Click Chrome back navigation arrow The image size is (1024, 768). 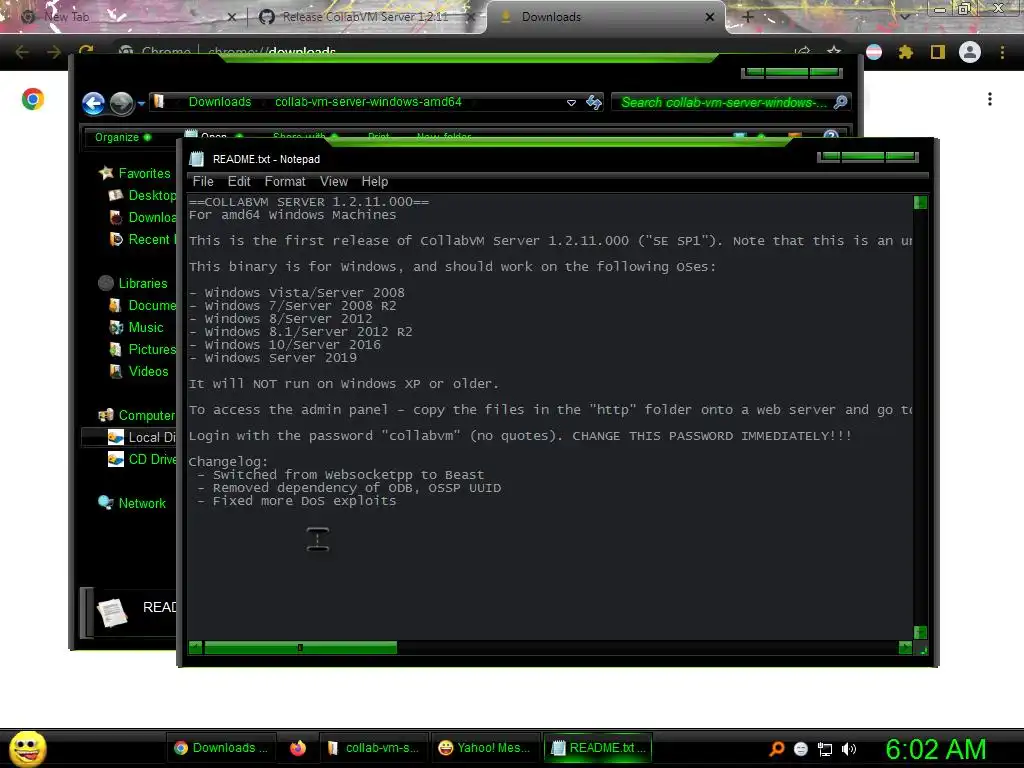point(22,52)
